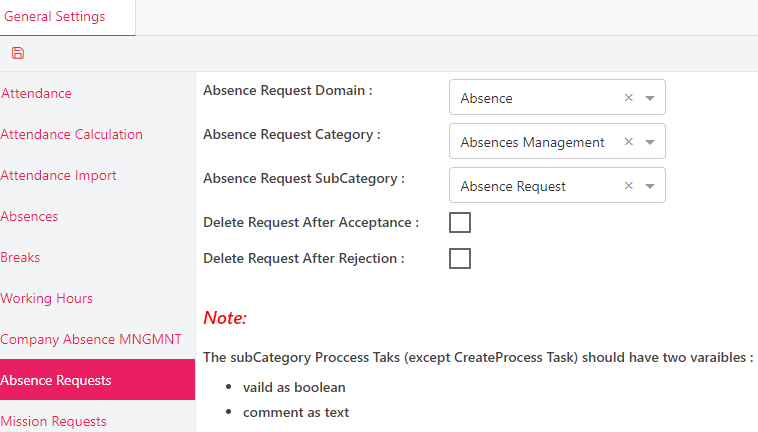Click the save icon in the toolbar

18,53
